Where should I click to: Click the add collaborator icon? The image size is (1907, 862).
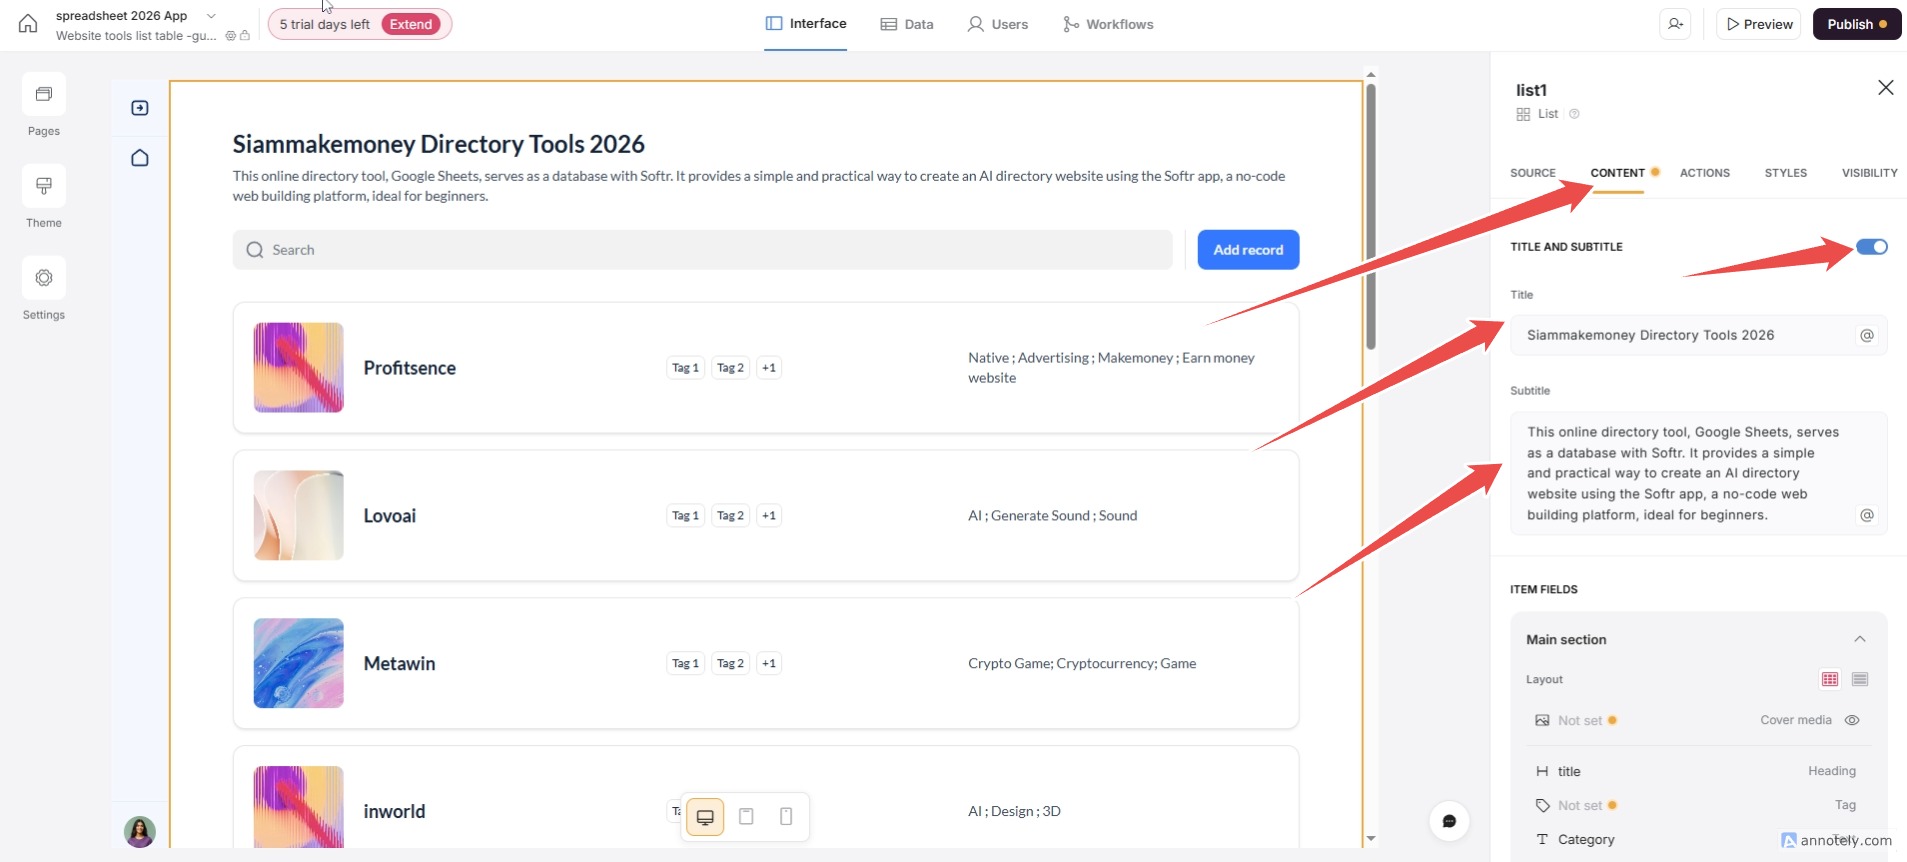1675,24
